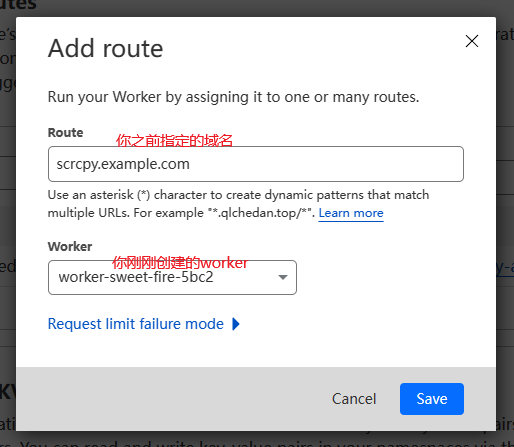
Task: Click the red Chinese annotation above Route field
Action: point(174,140)
